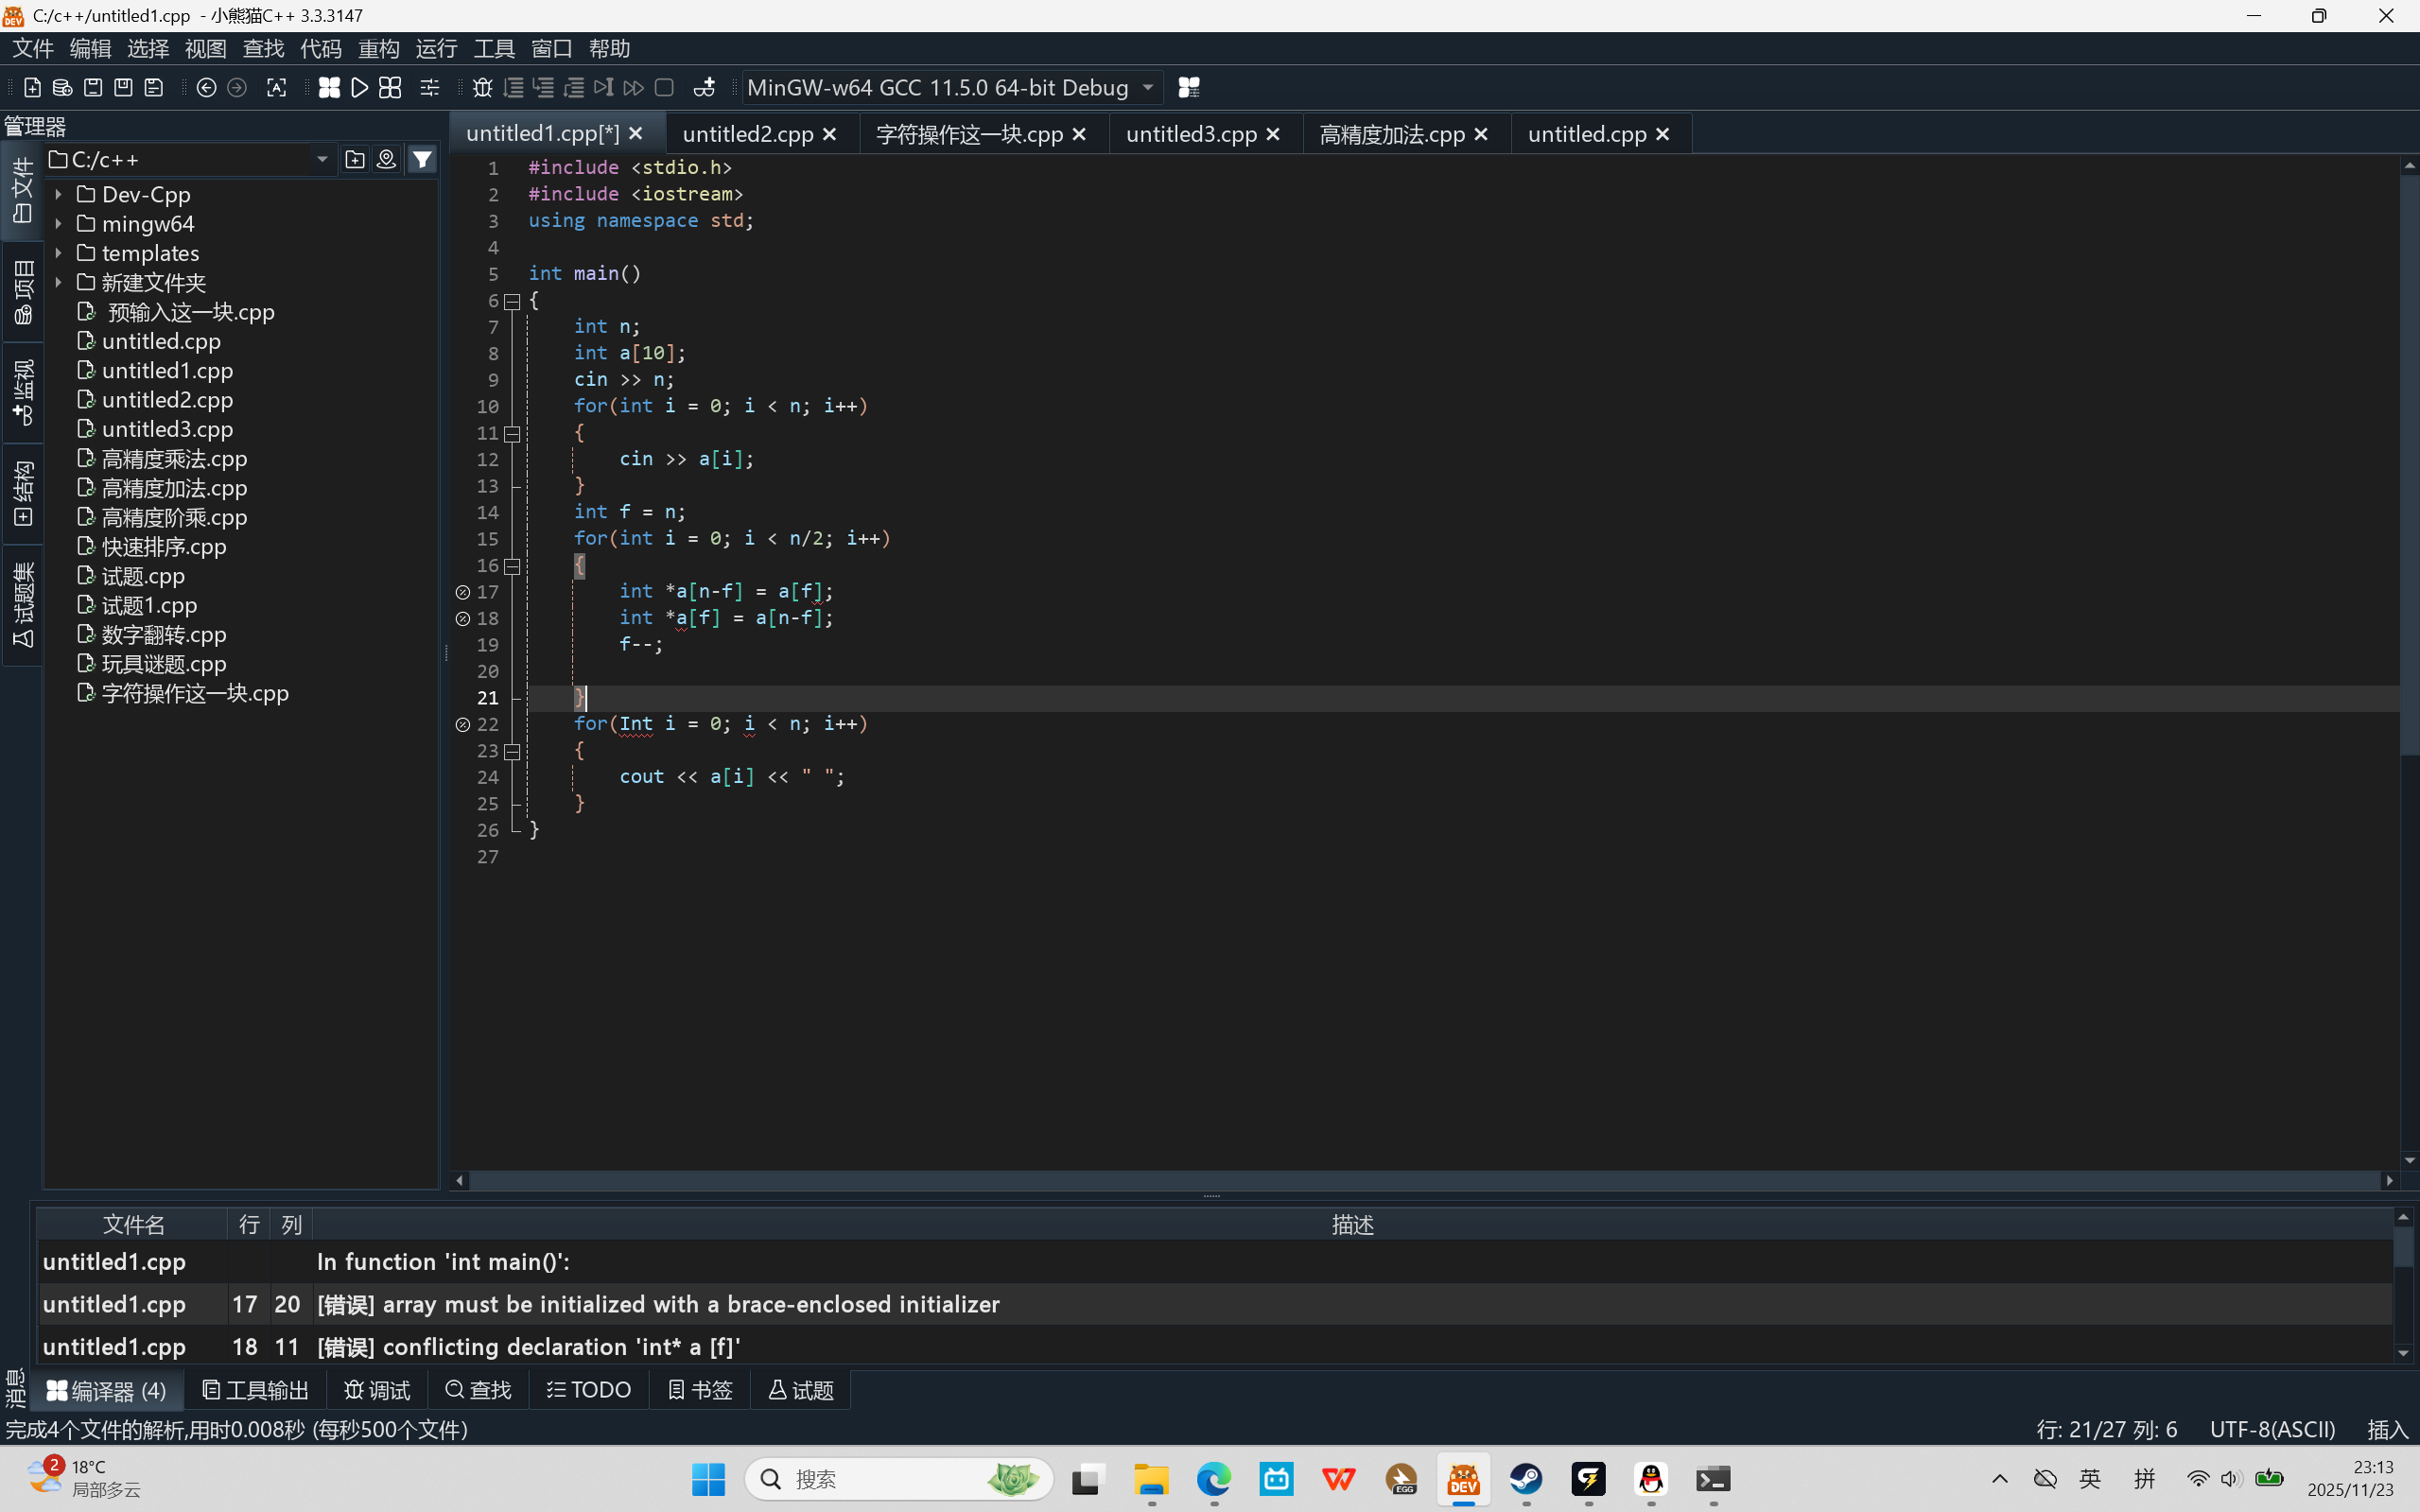Click the Run program play icon
Image resolution: width=2420 pixels, height=1512 pixels.
[x=360, y=88]
